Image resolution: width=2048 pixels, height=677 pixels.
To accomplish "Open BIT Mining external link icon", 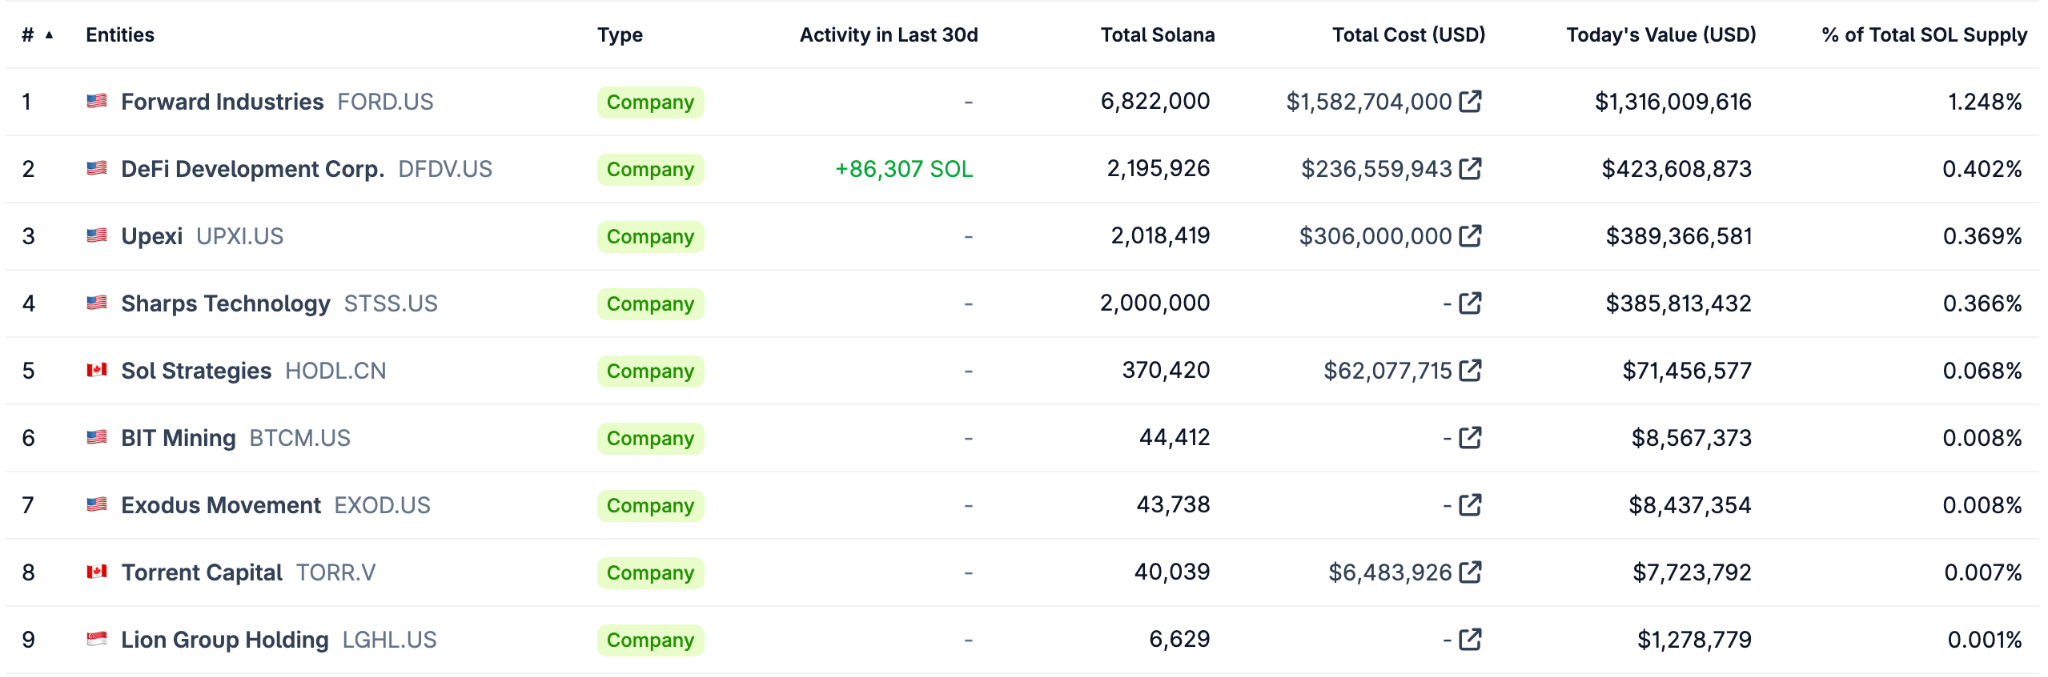I will tap(1470, 437).
